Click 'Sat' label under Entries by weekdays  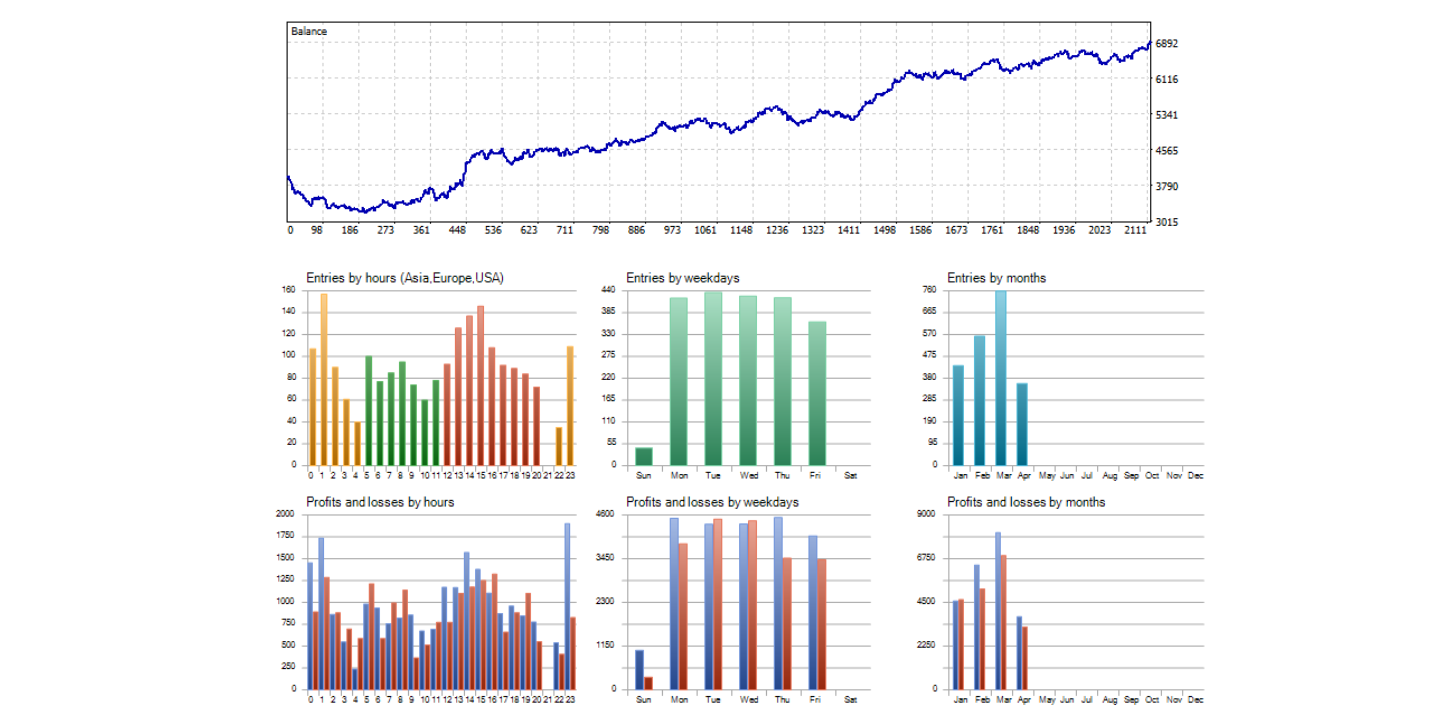click(851, 475)
